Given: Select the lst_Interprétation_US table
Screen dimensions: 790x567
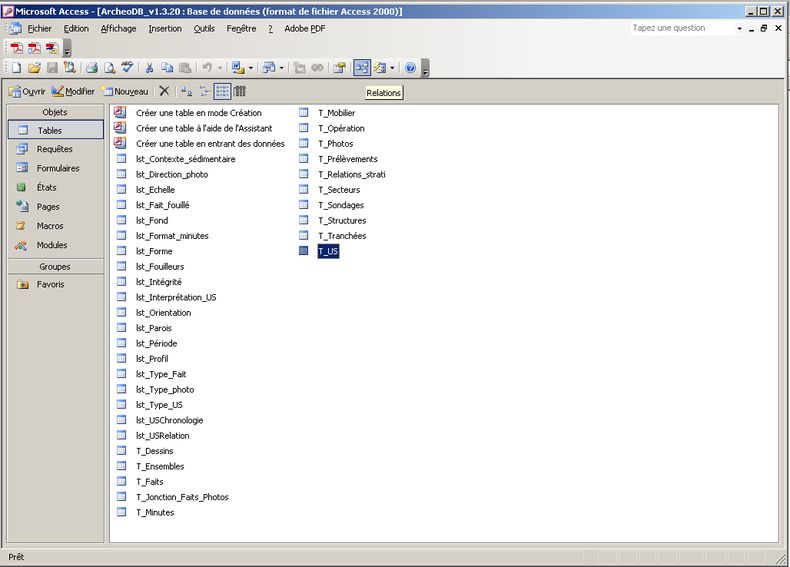Looking at the screenshot, I should [176, 297].
